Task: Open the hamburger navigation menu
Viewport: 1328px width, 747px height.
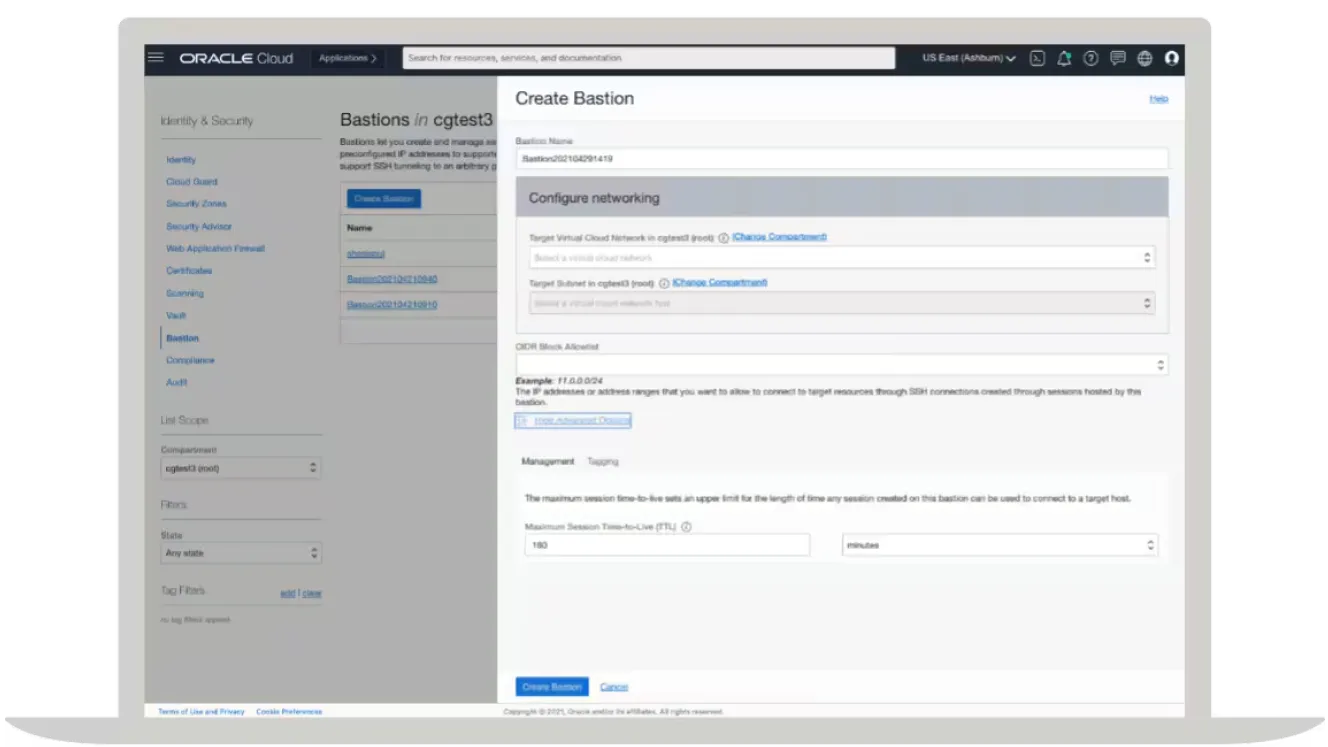Action: 155,57
